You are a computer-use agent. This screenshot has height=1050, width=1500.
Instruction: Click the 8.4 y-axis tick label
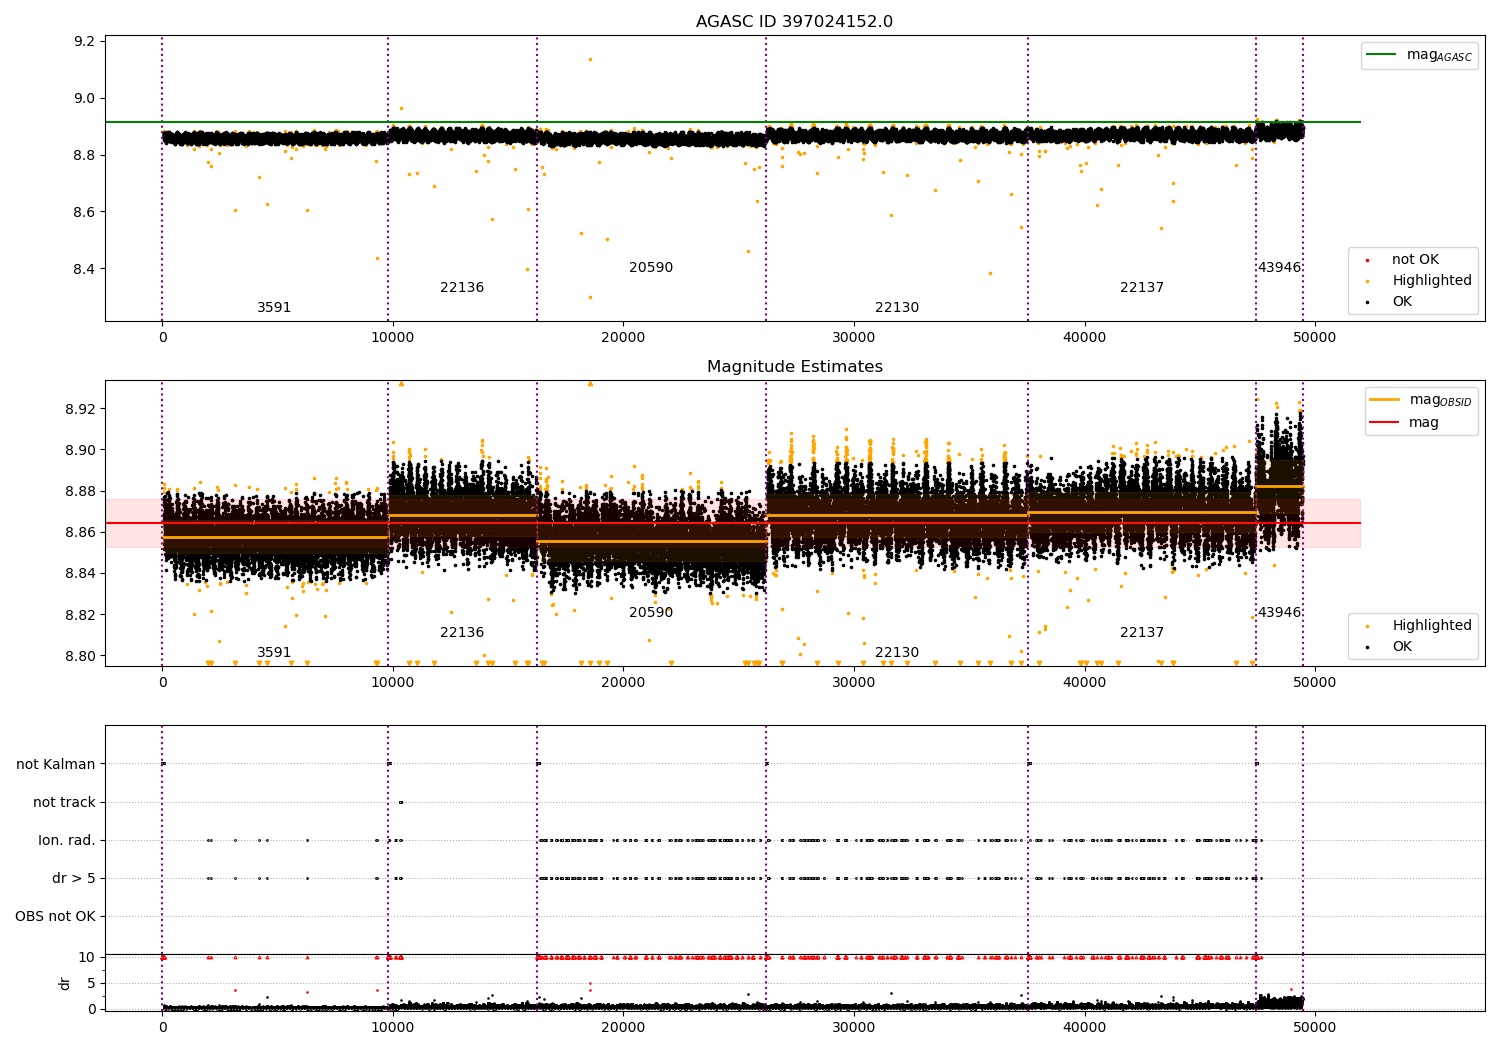click(x=85, y=270)
